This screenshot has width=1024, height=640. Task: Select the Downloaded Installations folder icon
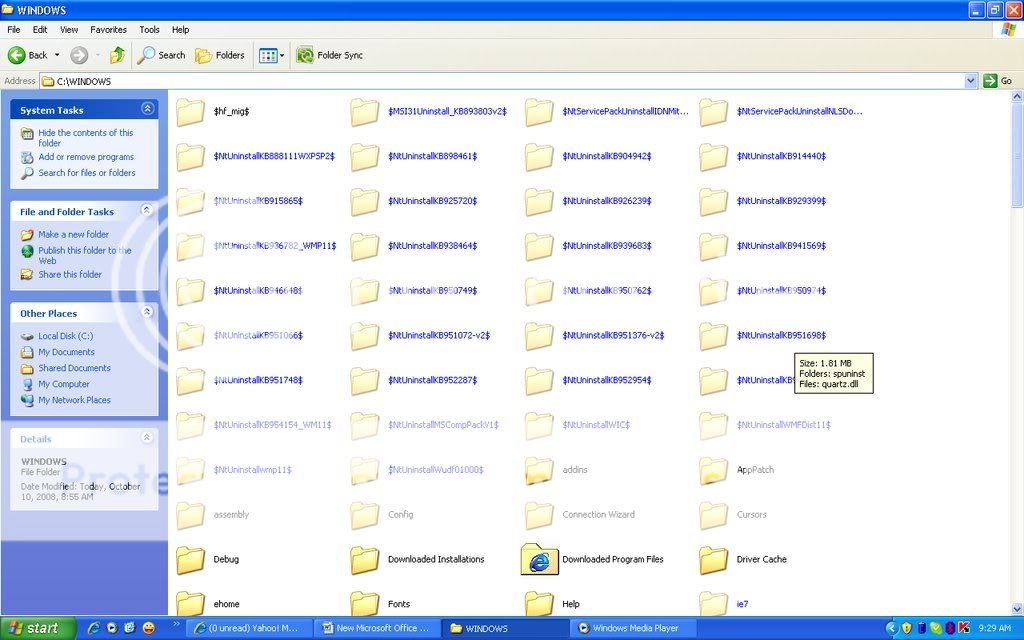click(364, 560)
